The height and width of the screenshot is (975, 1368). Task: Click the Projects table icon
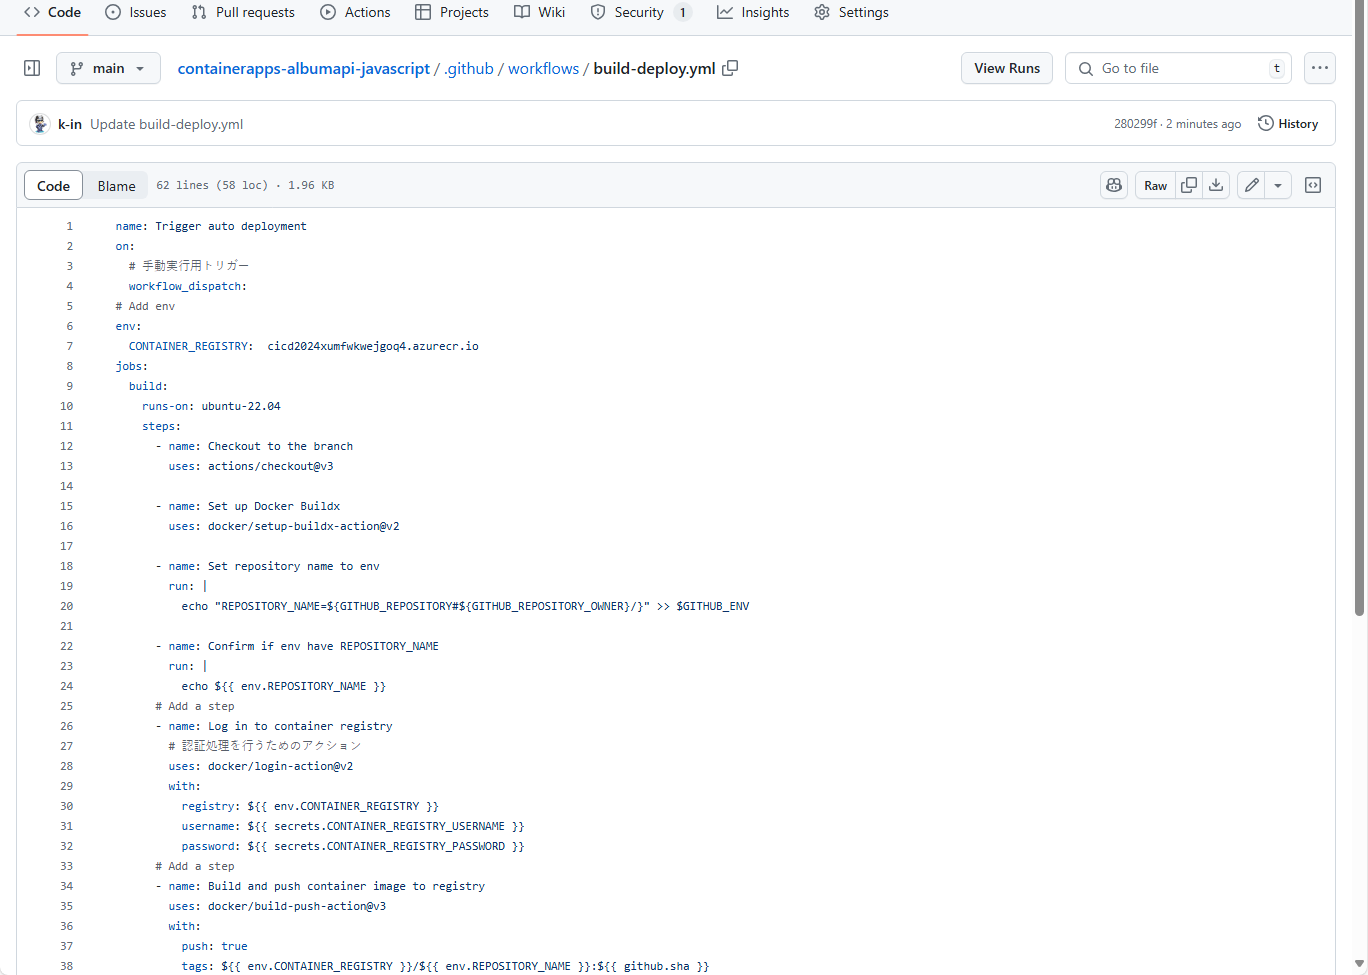pos(423,12)
